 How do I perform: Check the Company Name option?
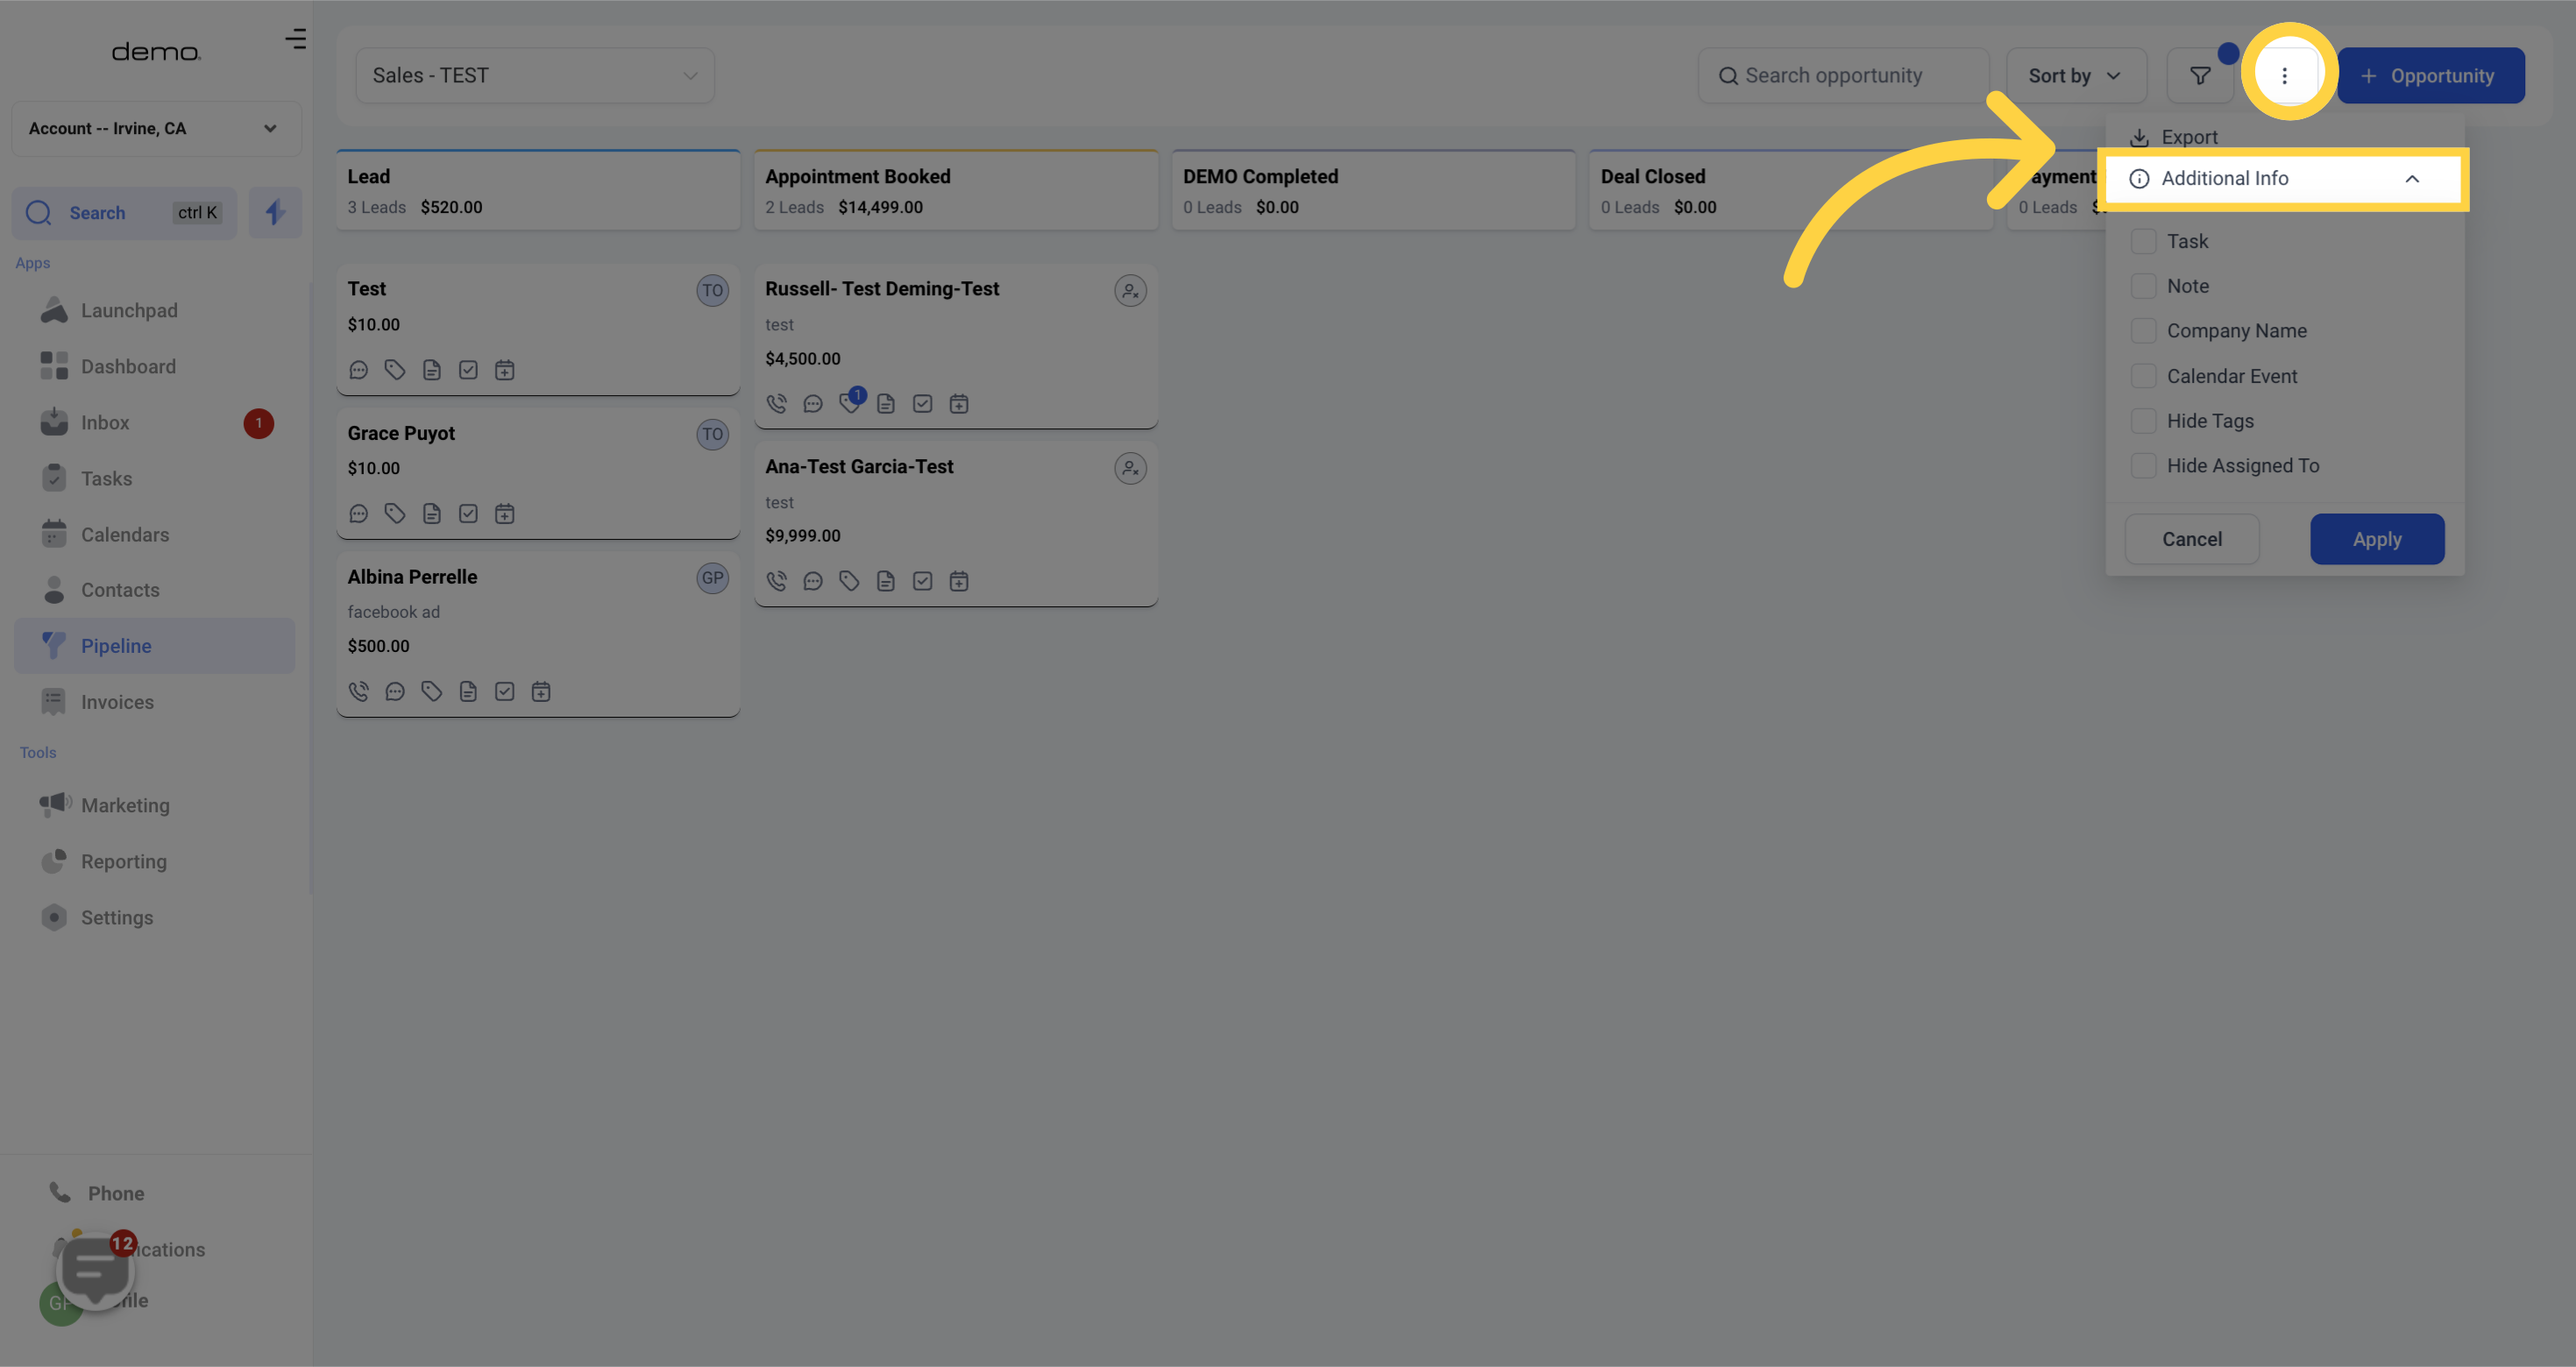tap(2143, 331)
